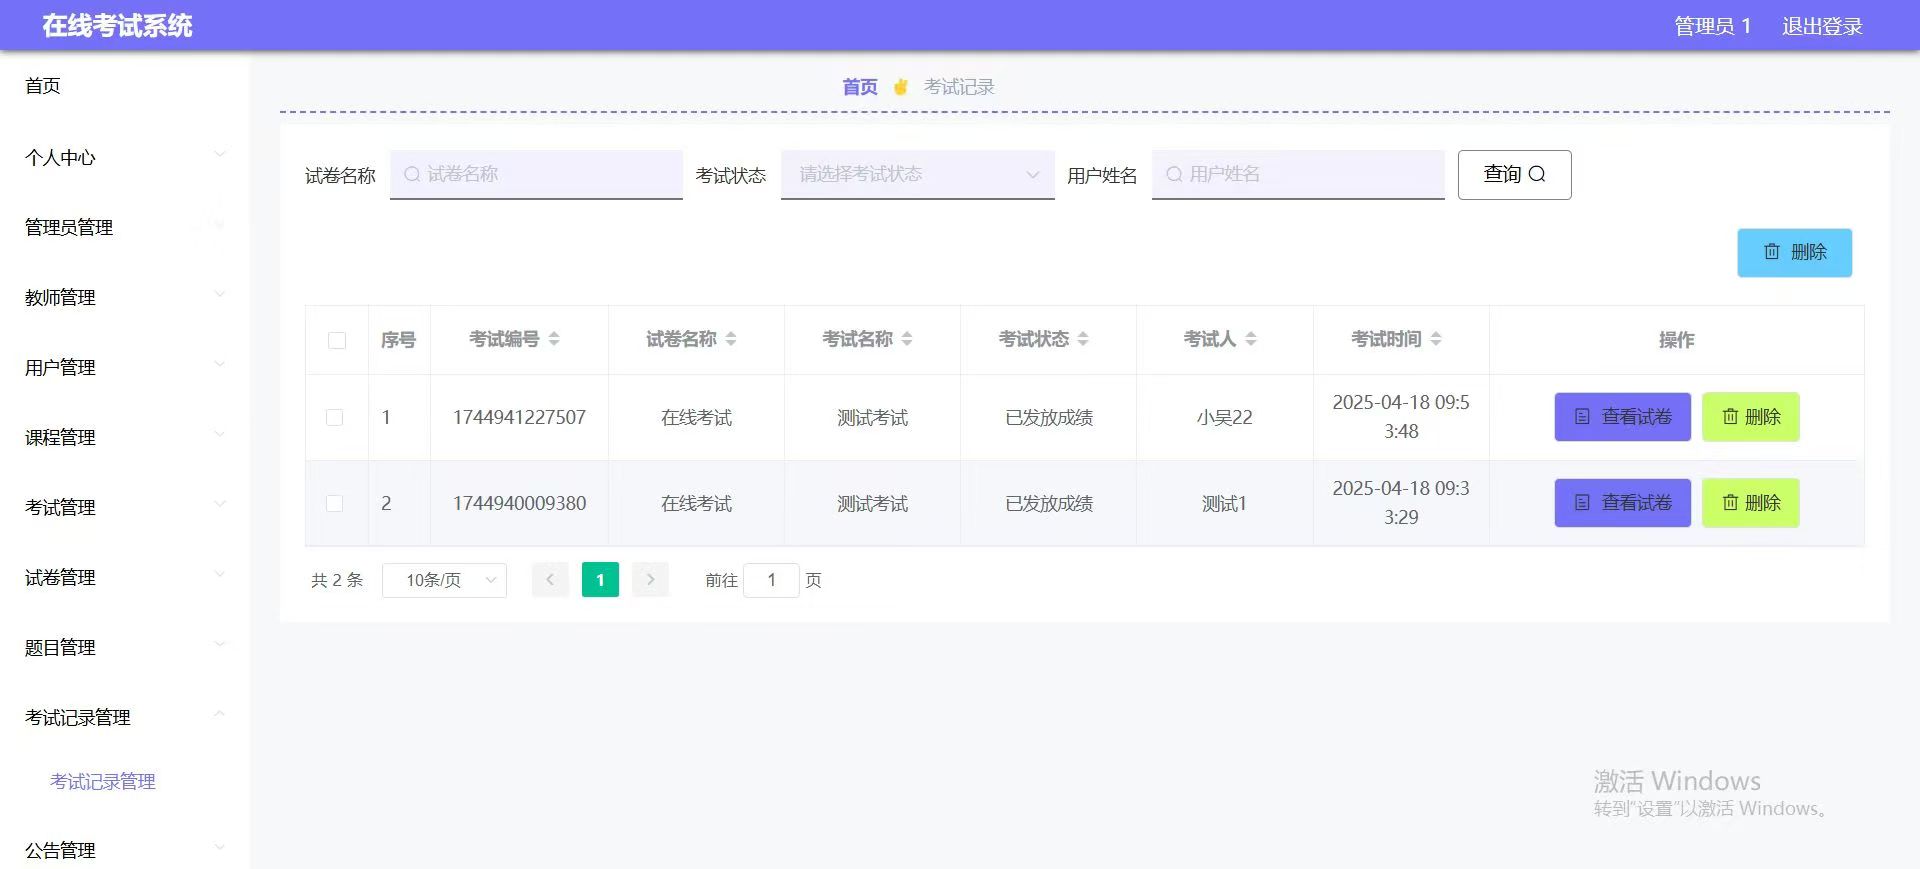The image size is (1920, 869).
Task: Click the sort arrows on 考试人 column
Action: [x=1251, y=339]
